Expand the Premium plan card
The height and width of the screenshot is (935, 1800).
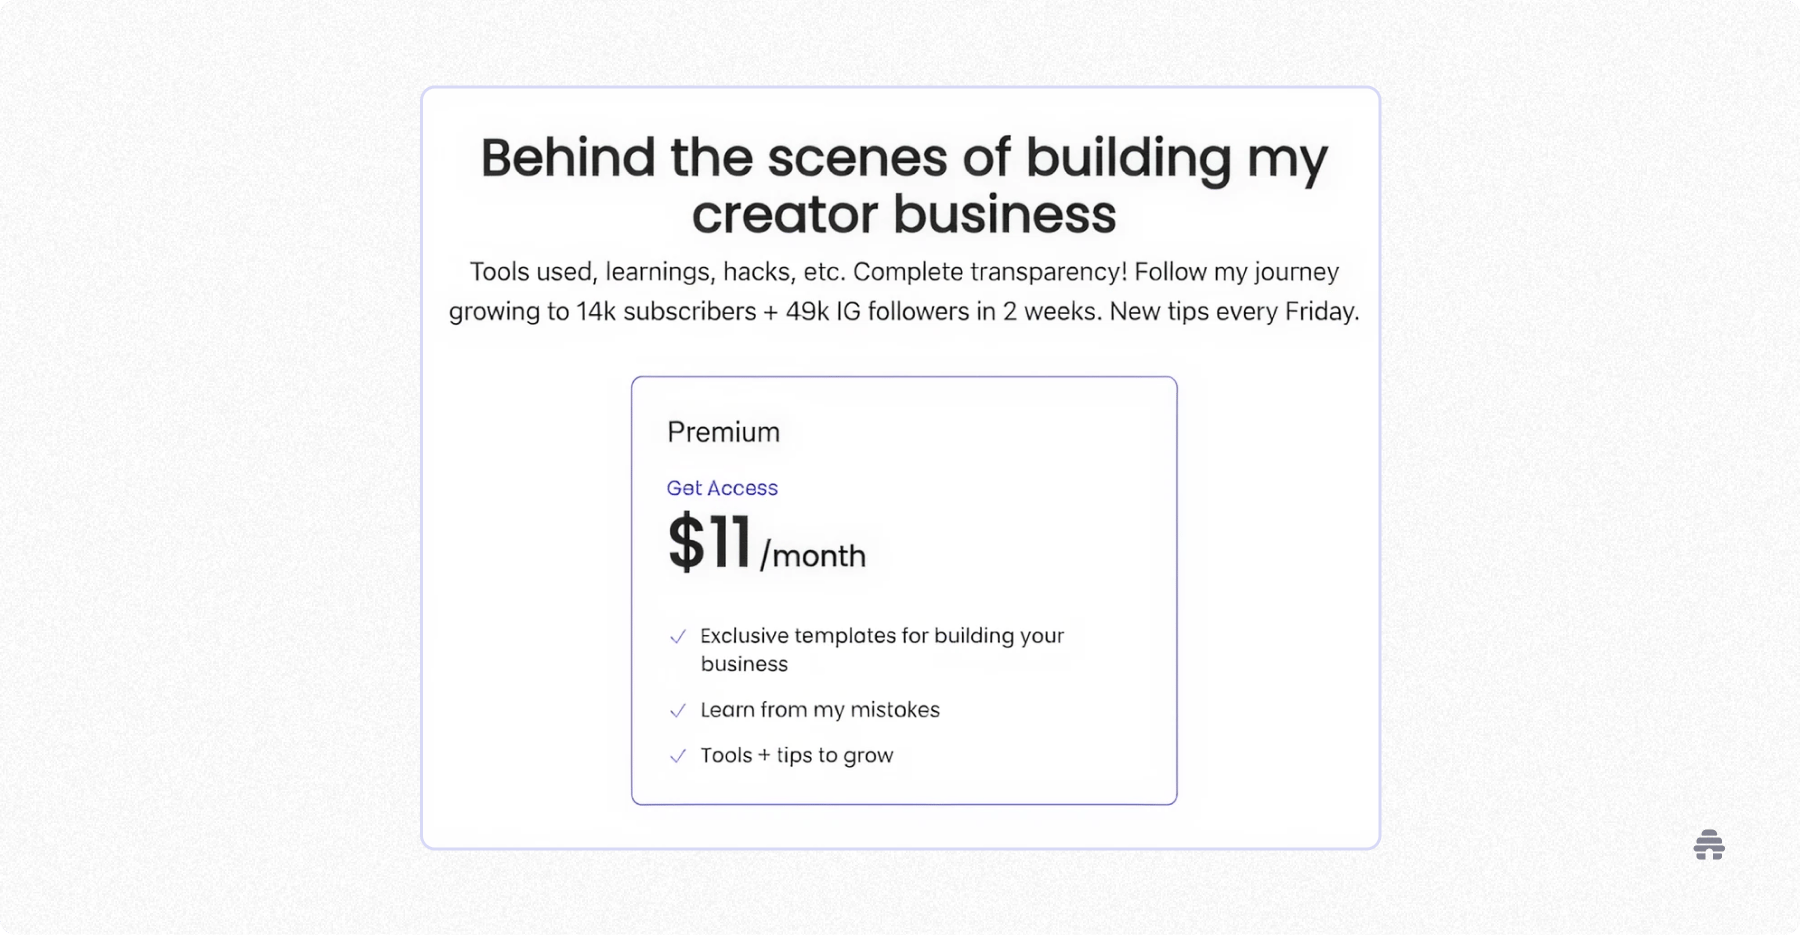[x=903, y=588]
